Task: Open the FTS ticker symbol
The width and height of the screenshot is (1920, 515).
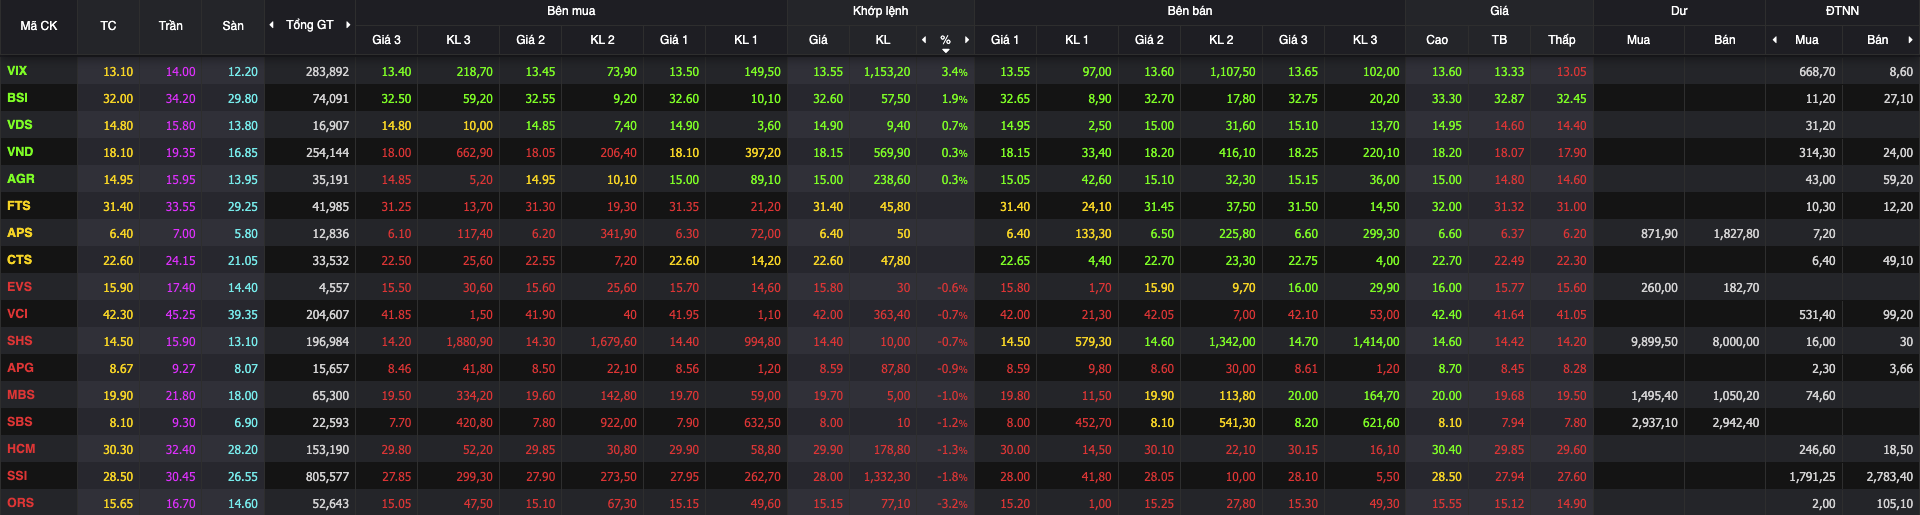Action: (18, 206)
